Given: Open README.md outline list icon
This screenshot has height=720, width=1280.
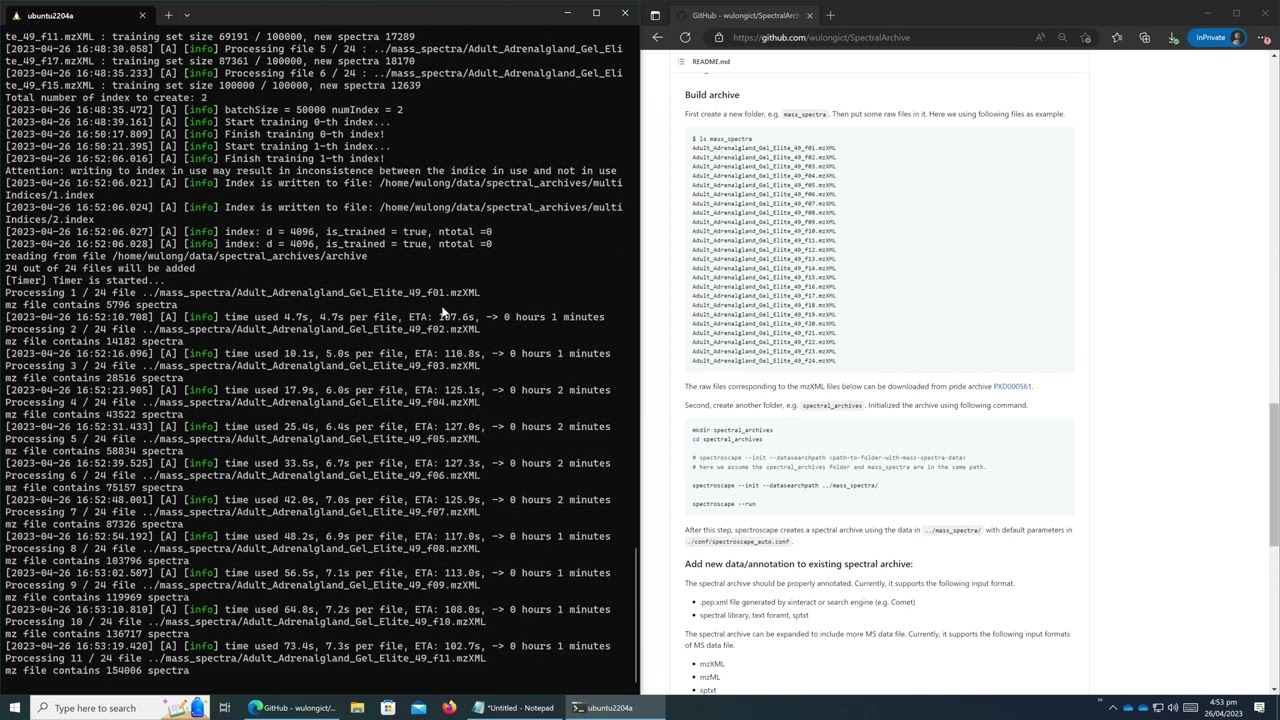Looking at the screenshot, I should coord(681,61).
